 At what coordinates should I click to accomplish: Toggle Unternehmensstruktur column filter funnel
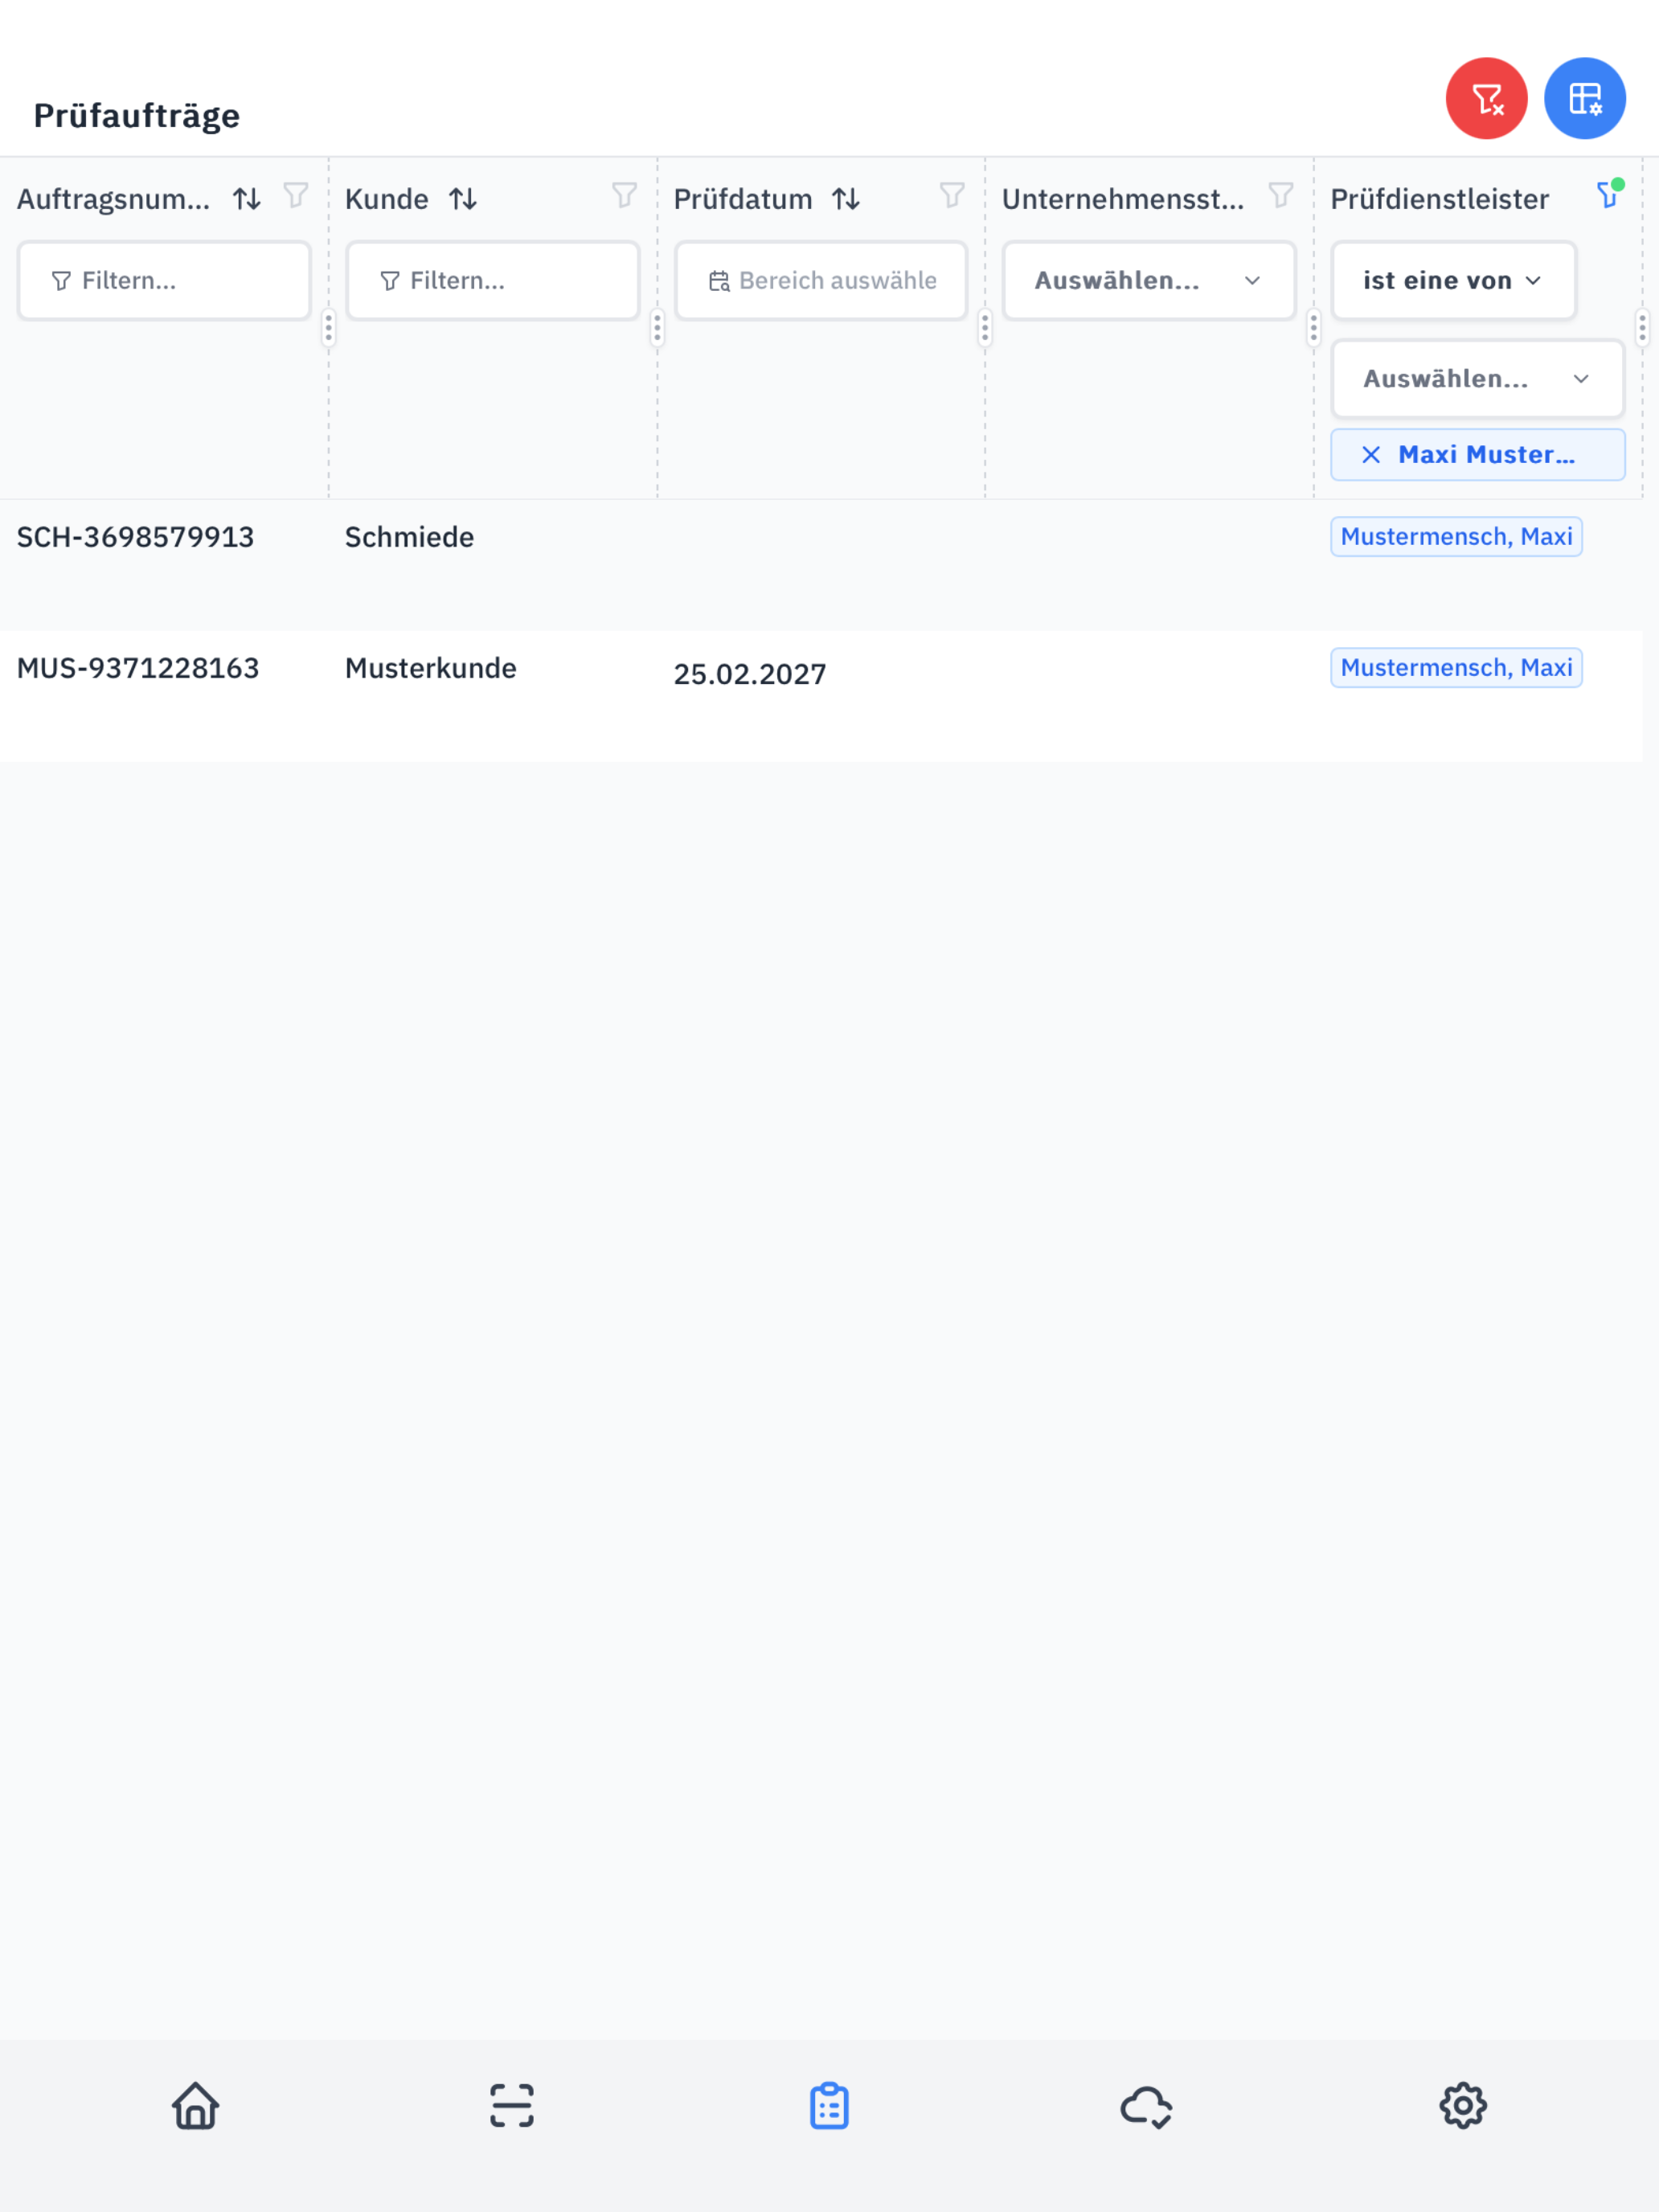1281,195
